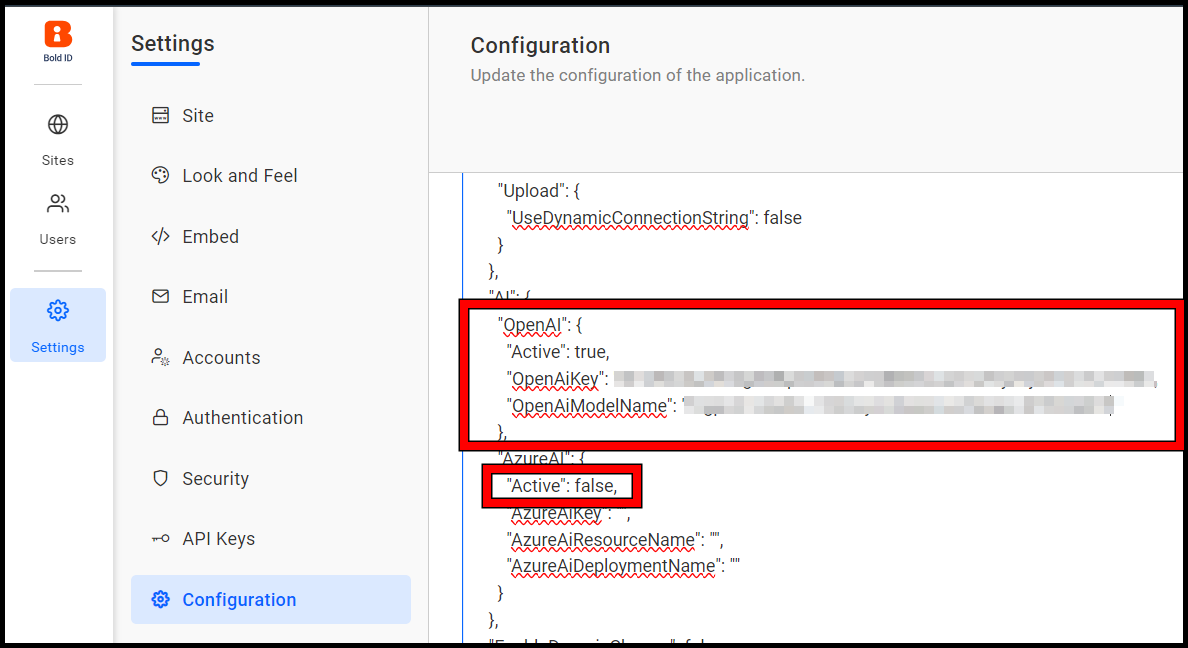The height and width of the screenshot is (648, 1188).
Task: Select the Sites globe icon
Action: (57, 124)
